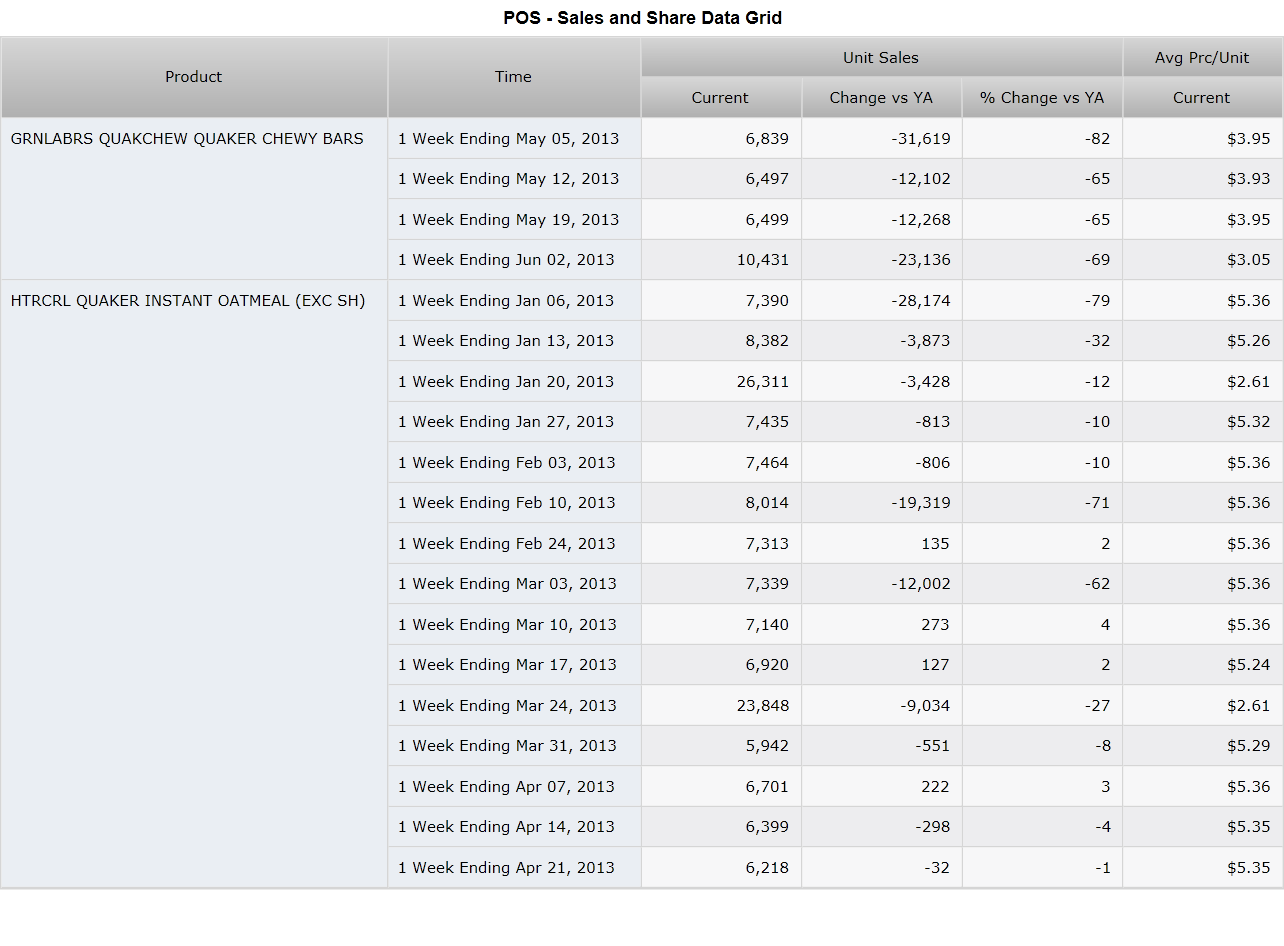Viewport: 1284px width, 946px height.
Task: Select the 1 Week Ending Jan 13, 2013 row
Action: [514, 341]
